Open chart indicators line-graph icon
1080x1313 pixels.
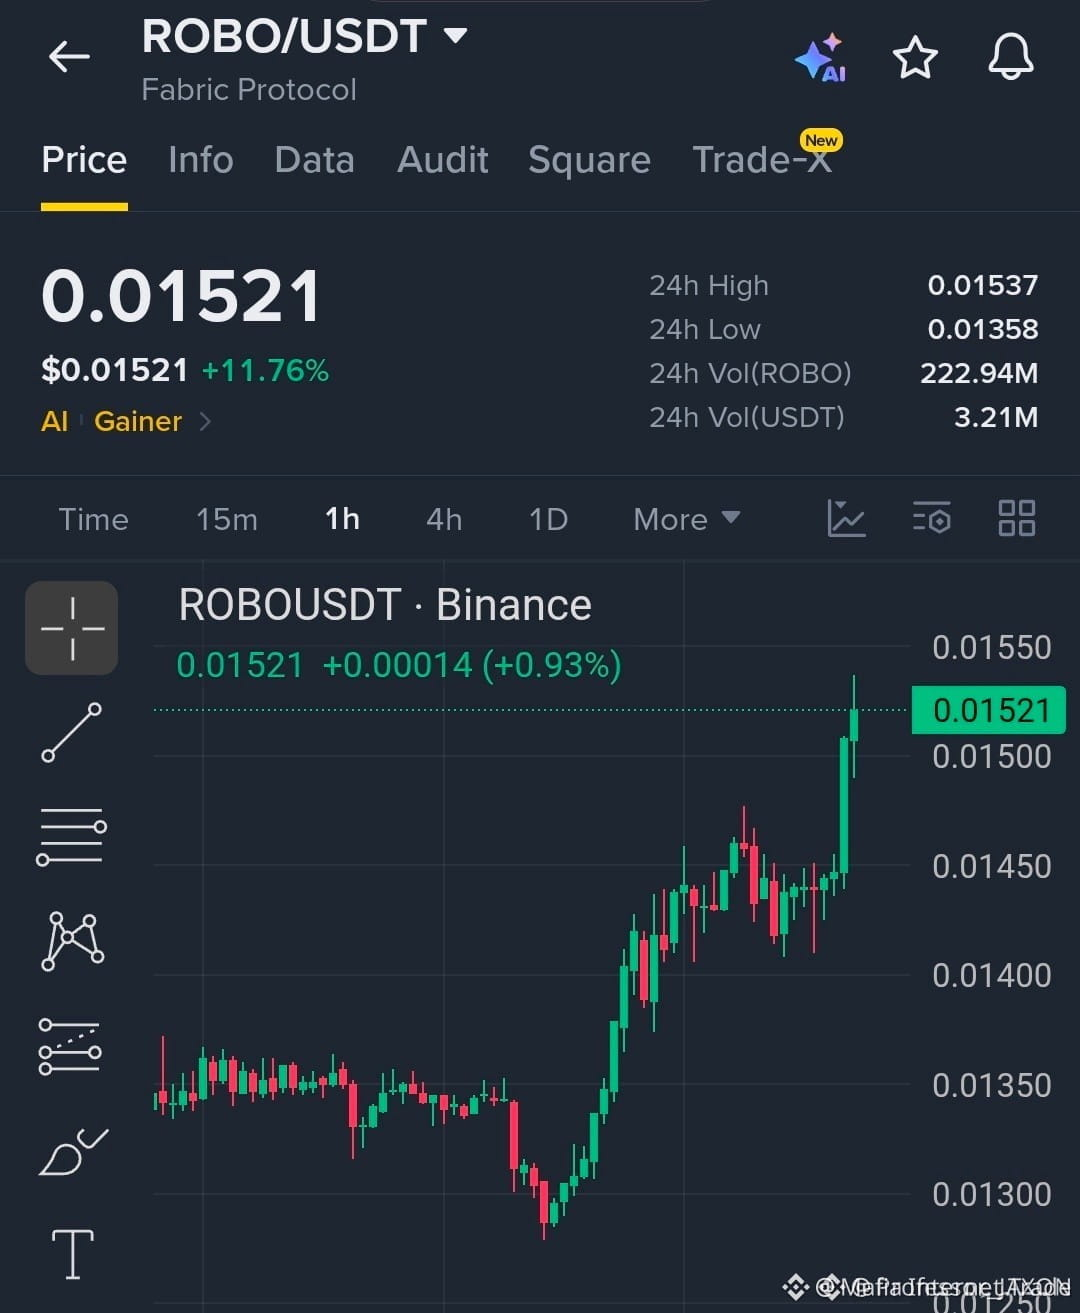coord(846,519)
